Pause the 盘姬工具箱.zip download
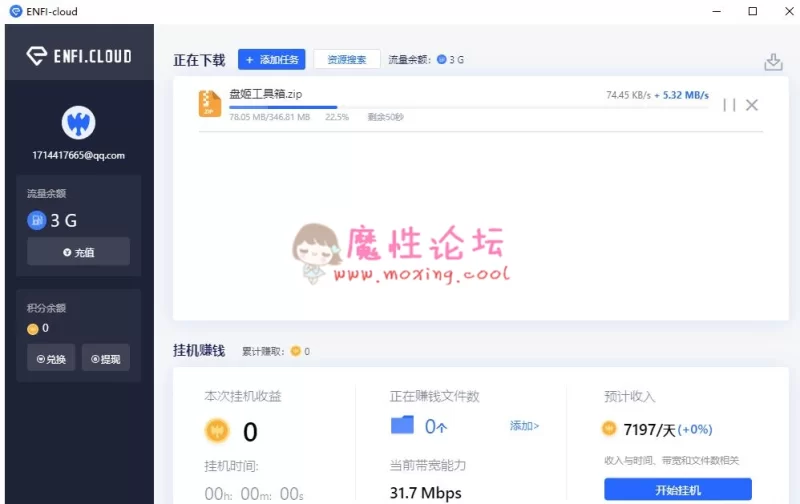This screenshot has width=800, height=504. 729,105
